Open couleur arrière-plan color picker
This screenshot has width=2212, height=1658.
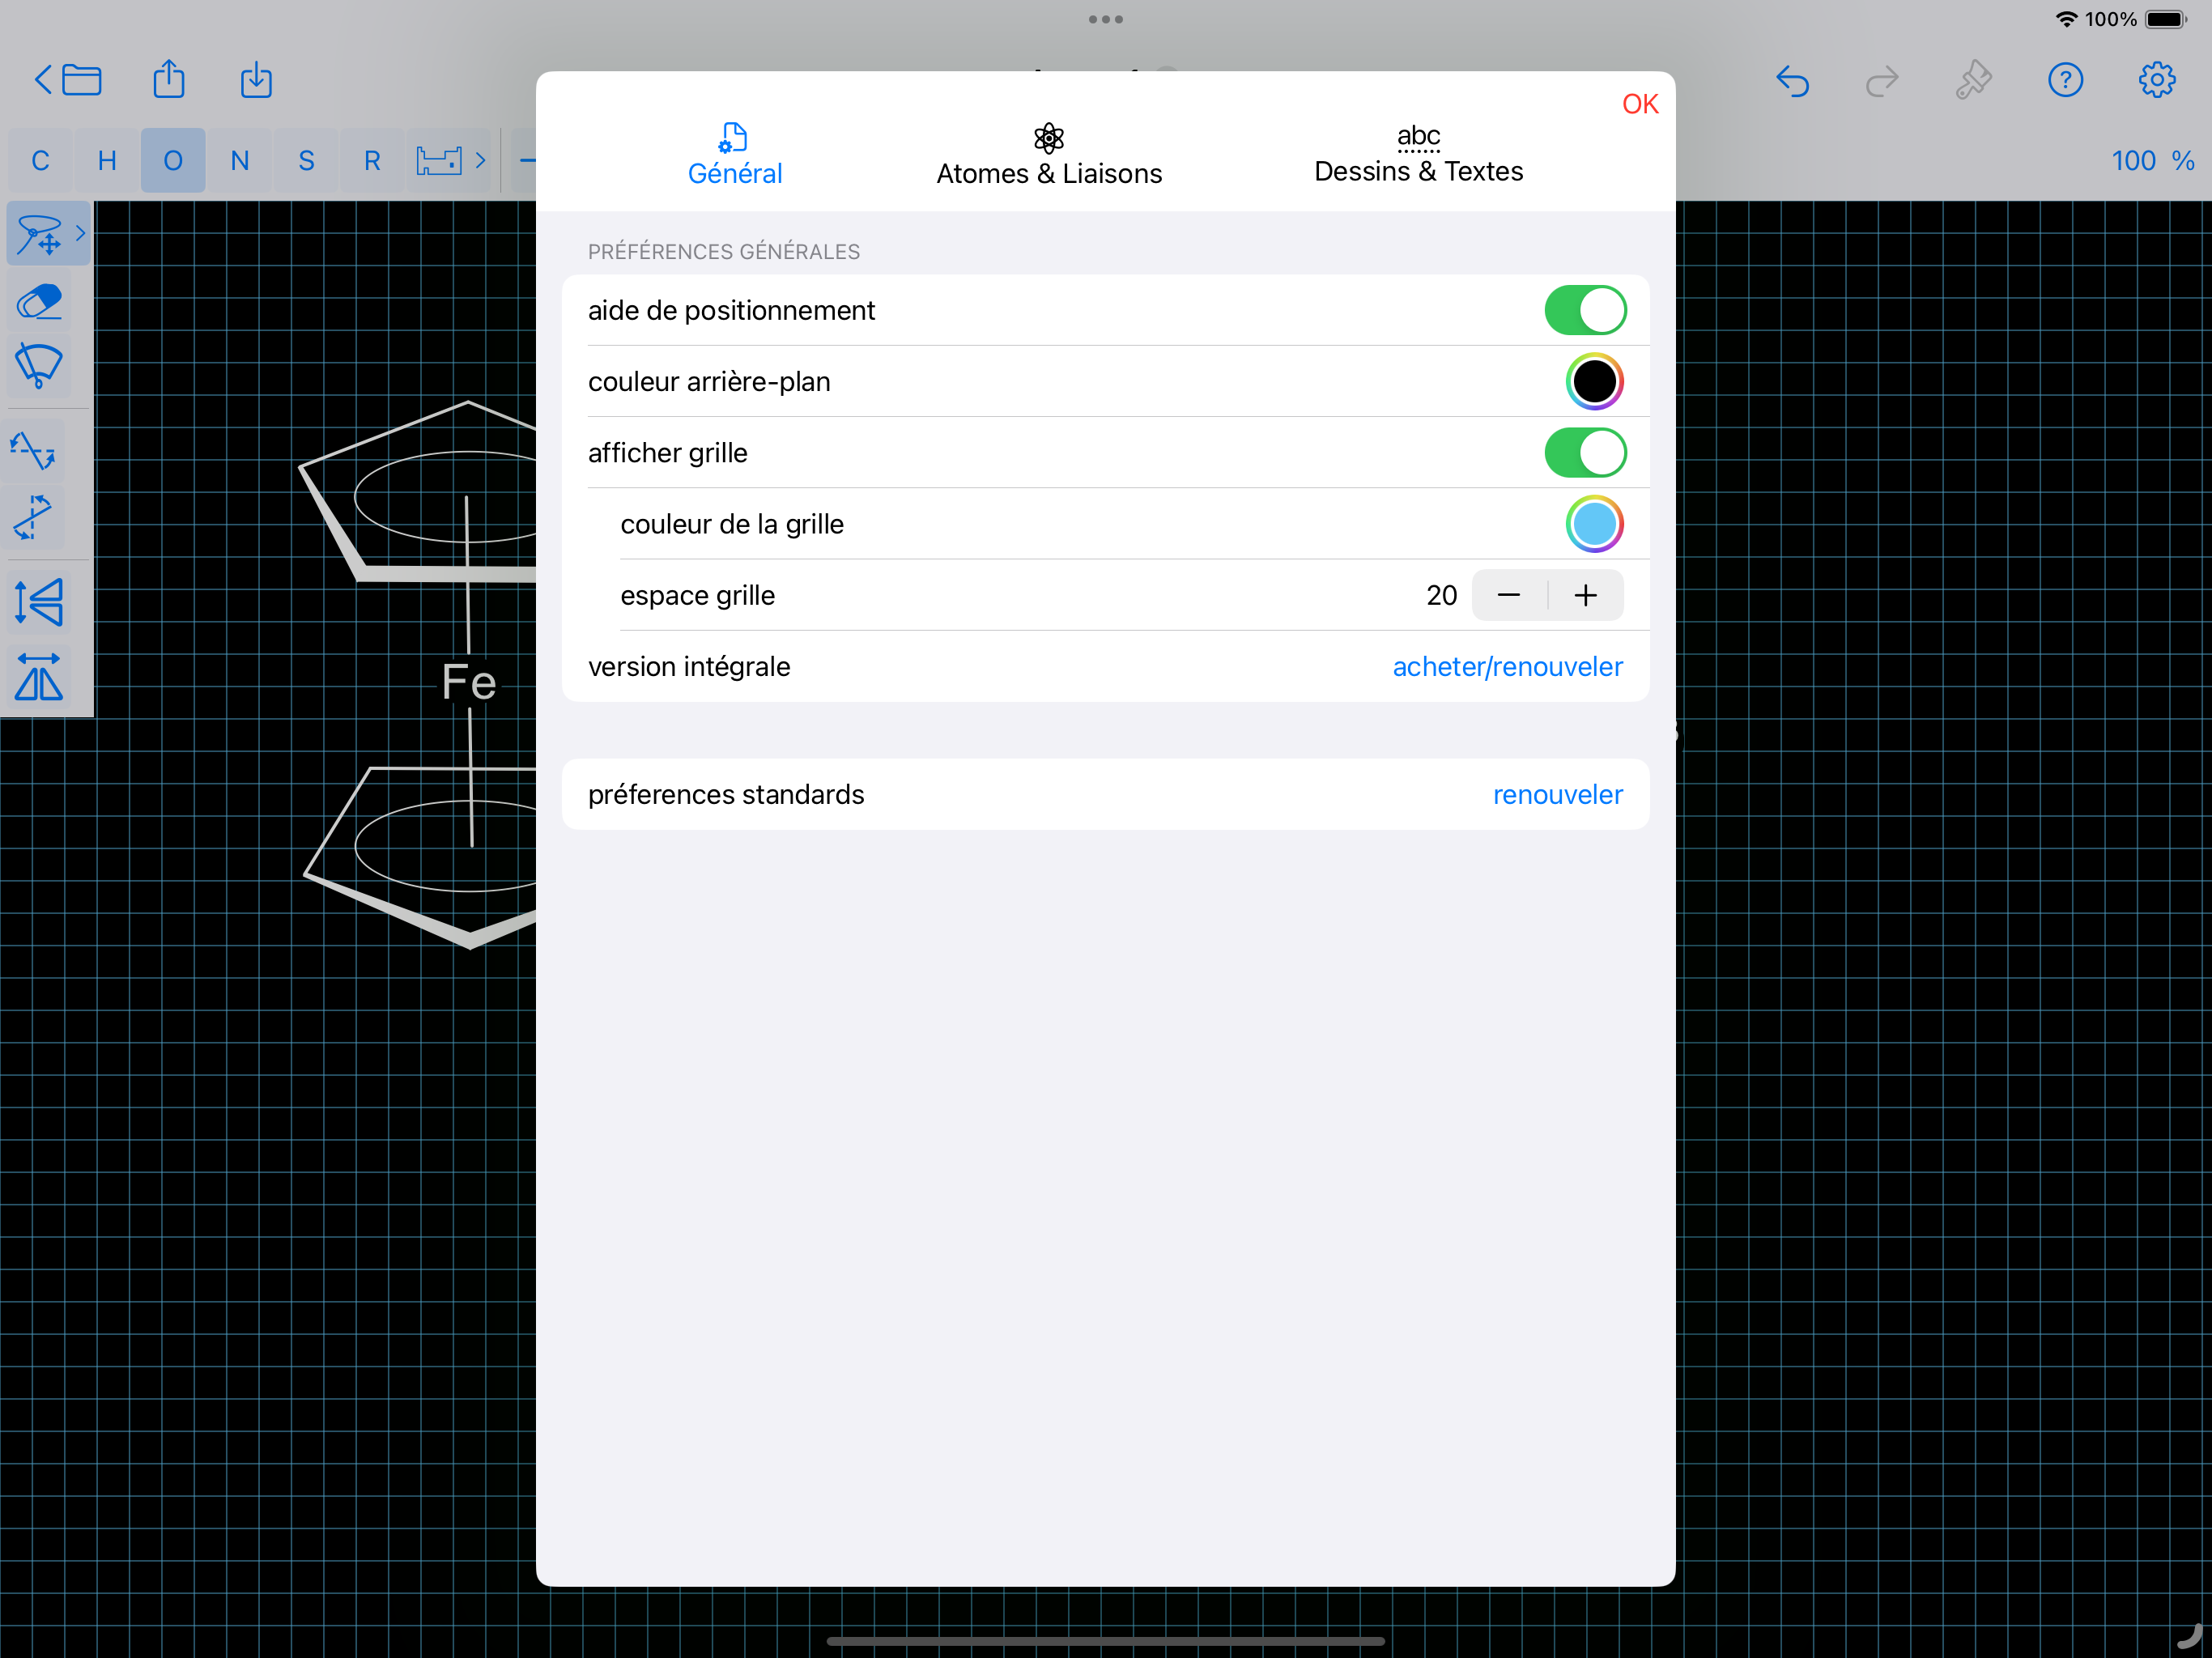click(1594, 382)
